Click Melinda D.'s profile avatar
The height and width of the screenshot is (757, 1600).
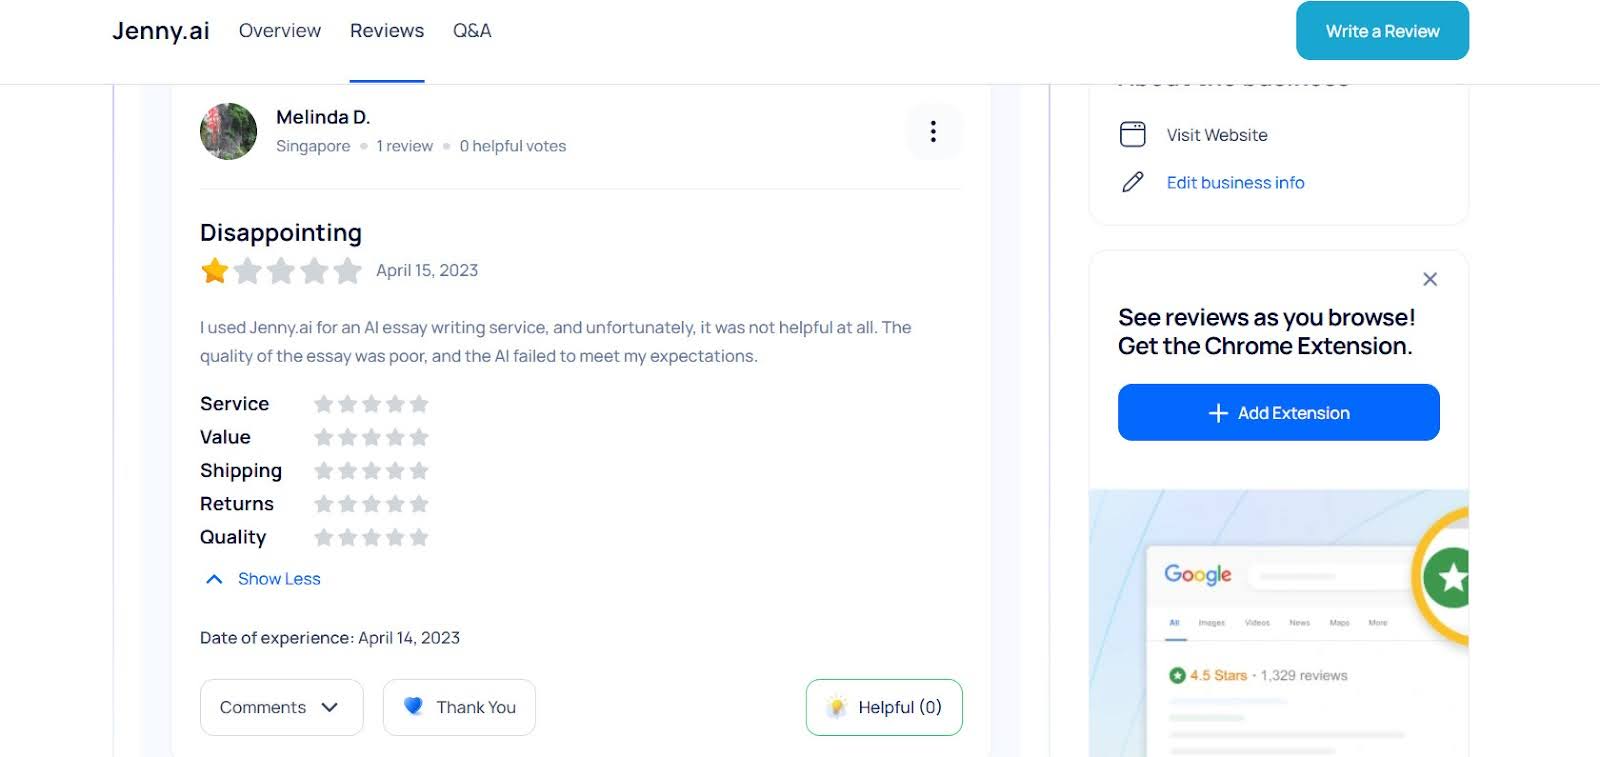coord(227,131)
